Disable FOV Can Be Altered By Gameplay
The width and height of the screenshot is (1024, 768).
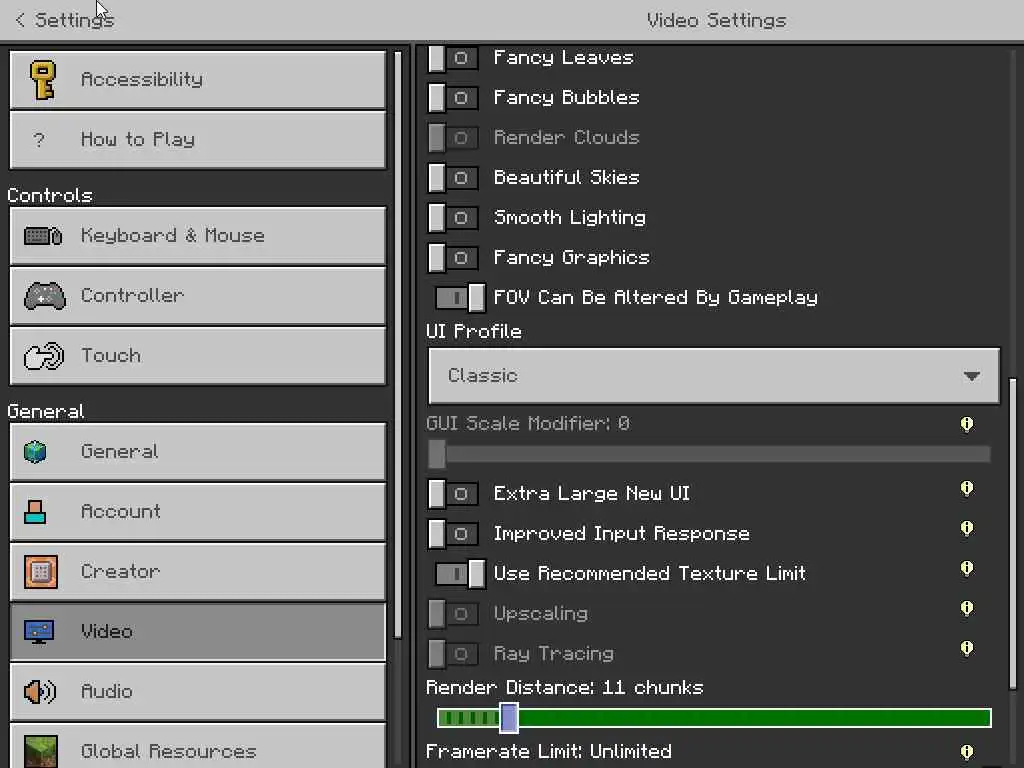point(460,298)
